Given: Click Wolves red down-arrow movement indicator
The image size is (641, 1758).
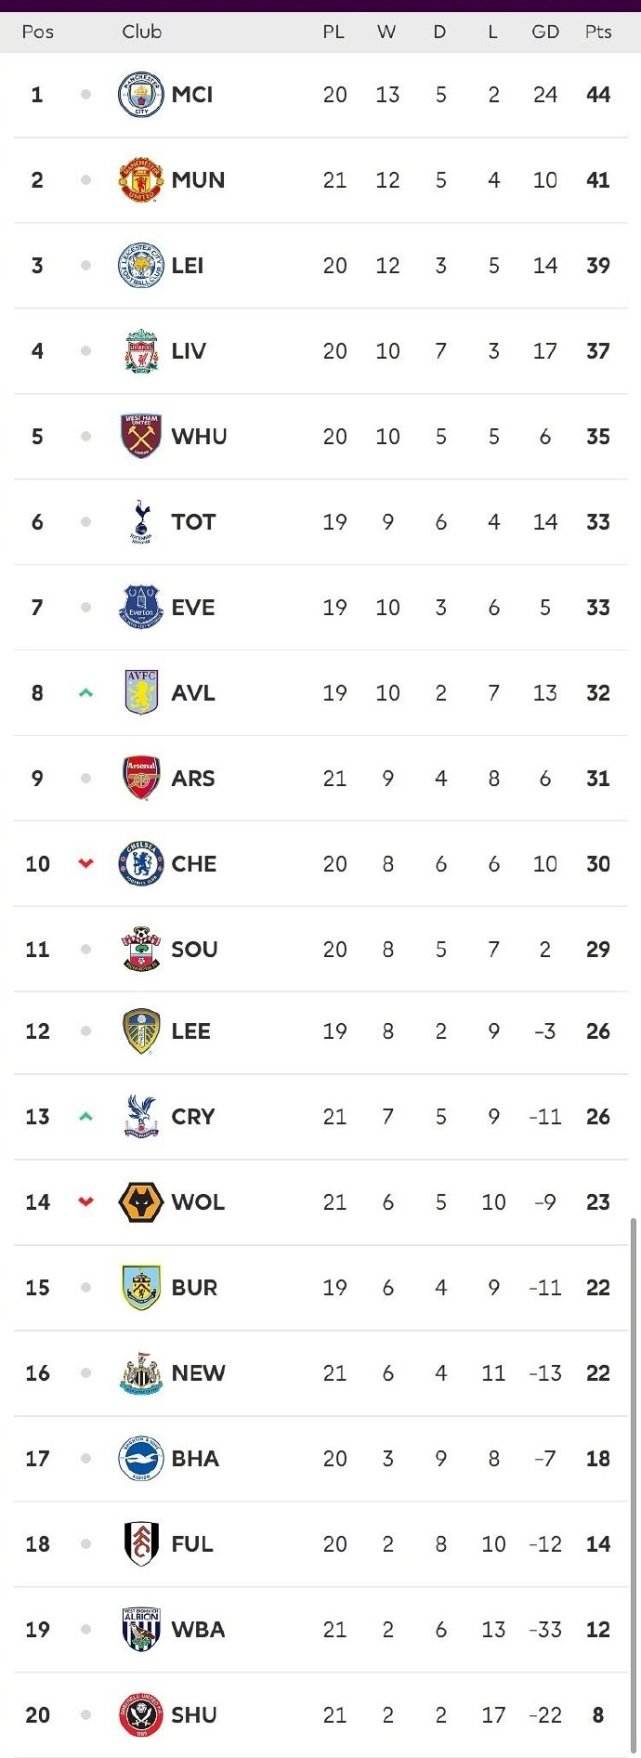Looking at the screenshot, I should click(86, 1202).
